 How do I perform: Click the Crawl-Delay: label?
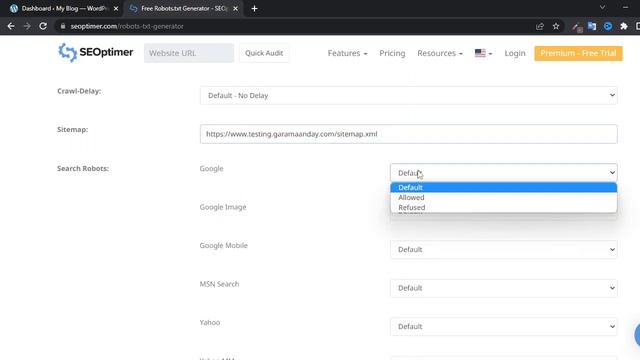[x=79, y=91]
